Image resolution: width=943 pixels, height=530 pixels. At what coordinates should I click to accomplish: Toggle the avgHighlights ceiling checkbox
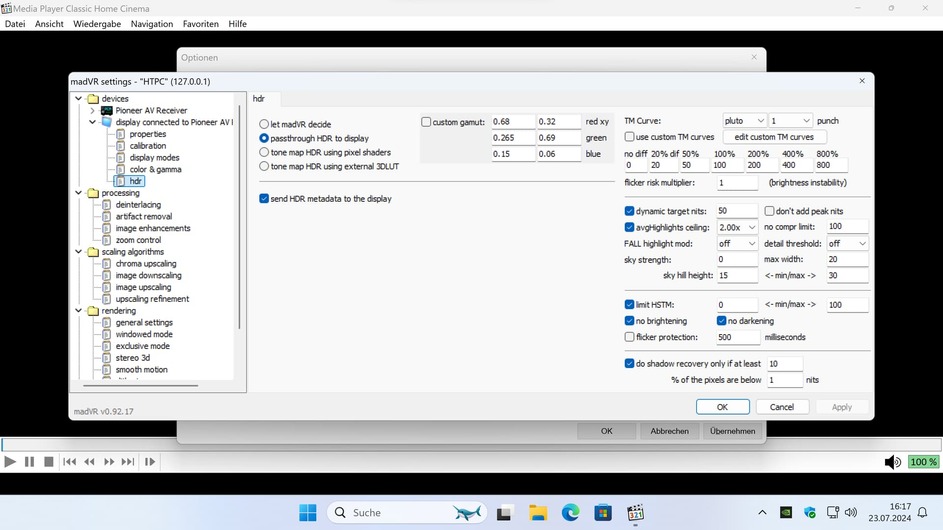(x=629, y=227)
